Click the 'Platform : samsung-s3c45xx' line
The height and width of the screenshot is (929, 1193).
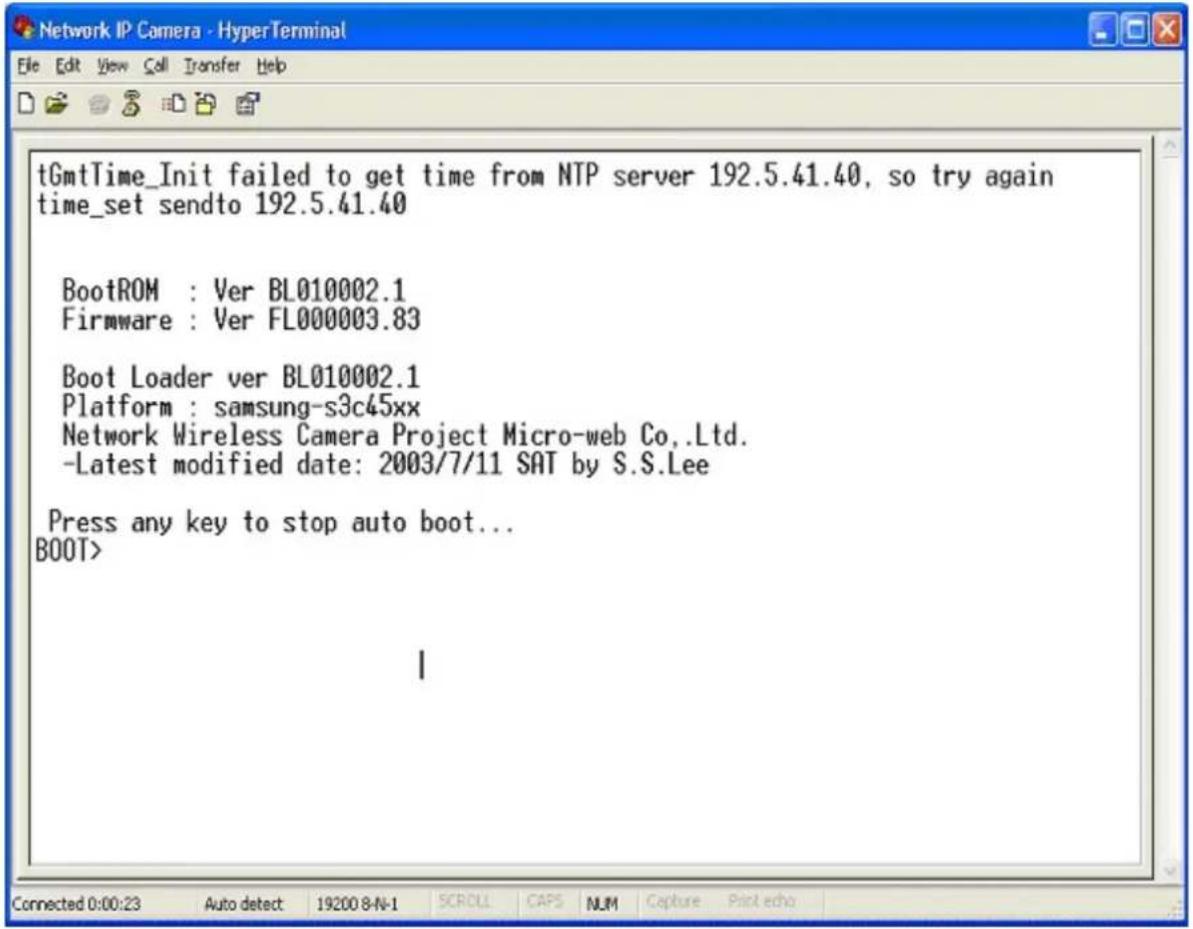(x=241, y=406)
